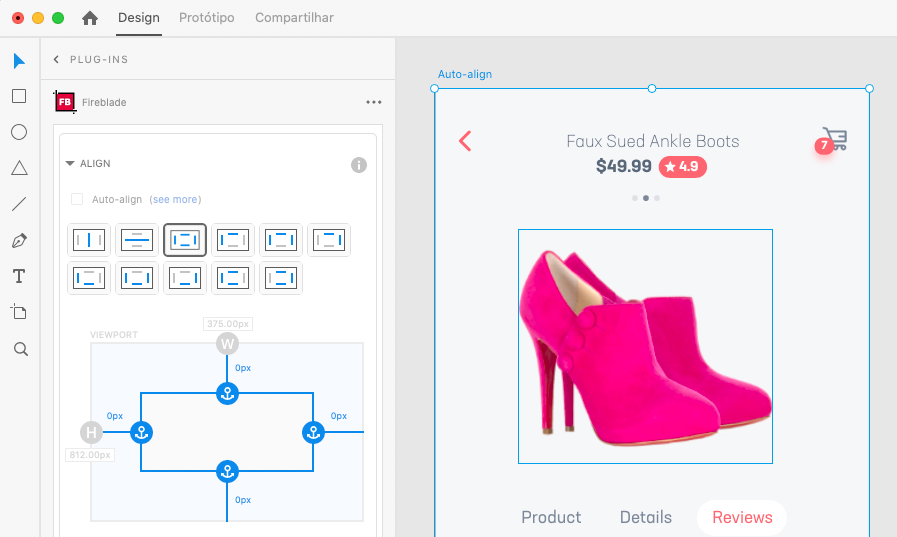Select the Pen tool
This screenshot has height=537, width=897.
19,241
